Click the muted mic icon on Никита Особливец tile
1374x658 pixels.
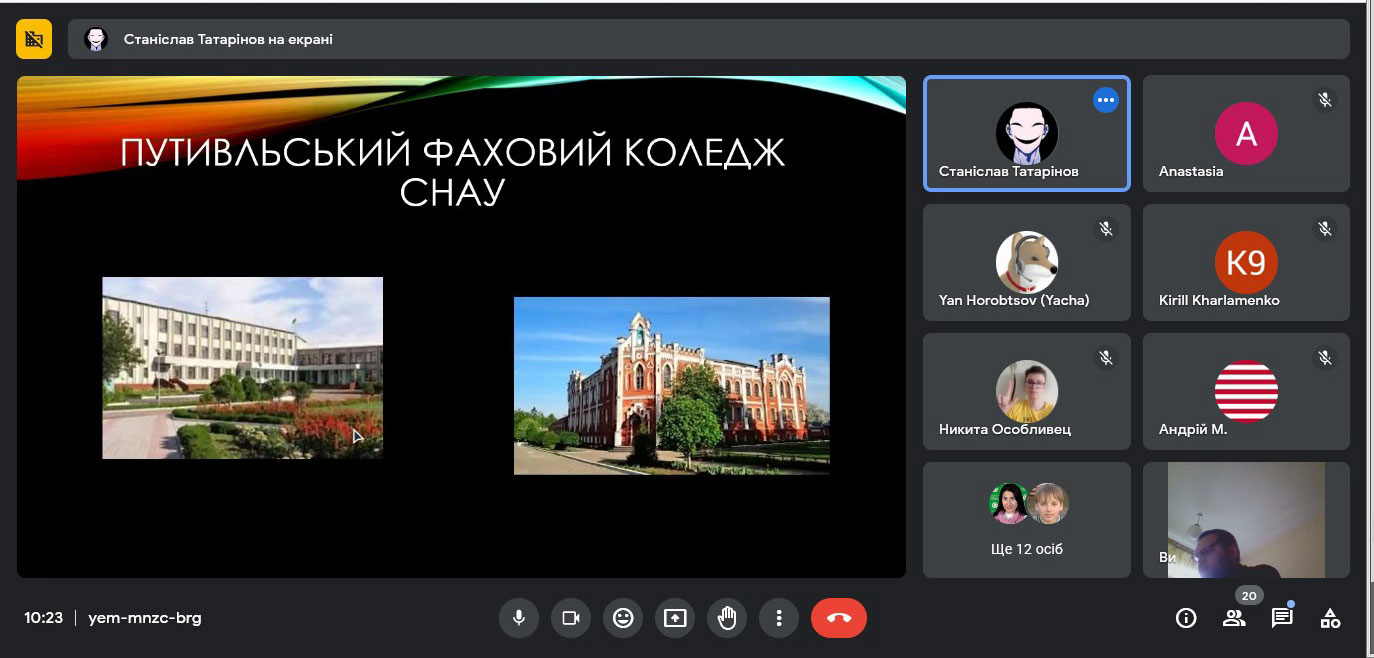point(1106,357)
